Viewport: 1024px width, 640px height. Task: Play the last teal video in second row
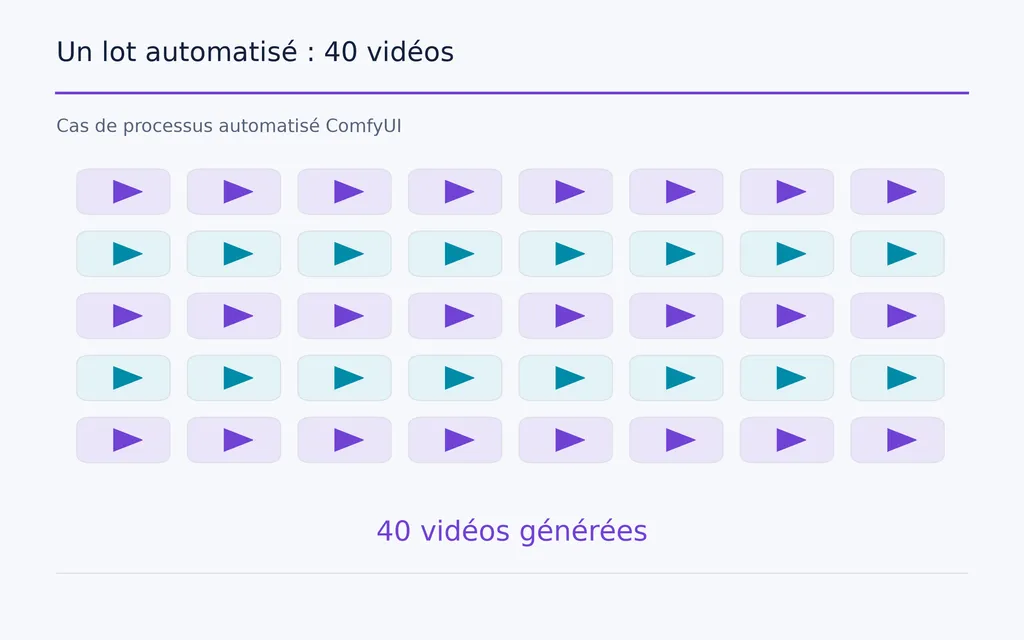(897, 254)
